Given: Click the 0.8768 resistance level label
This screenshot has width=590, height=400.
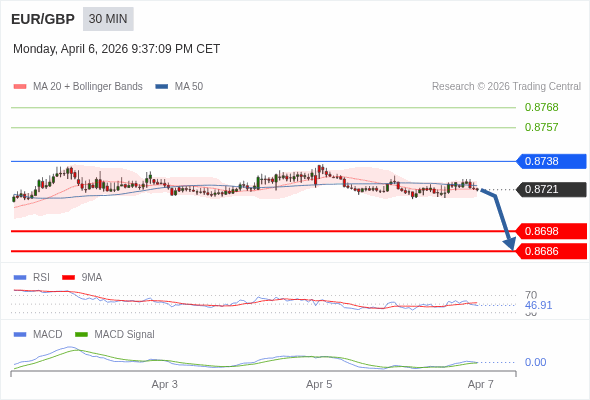Looking at the screenshot, I should click(541, 107).
